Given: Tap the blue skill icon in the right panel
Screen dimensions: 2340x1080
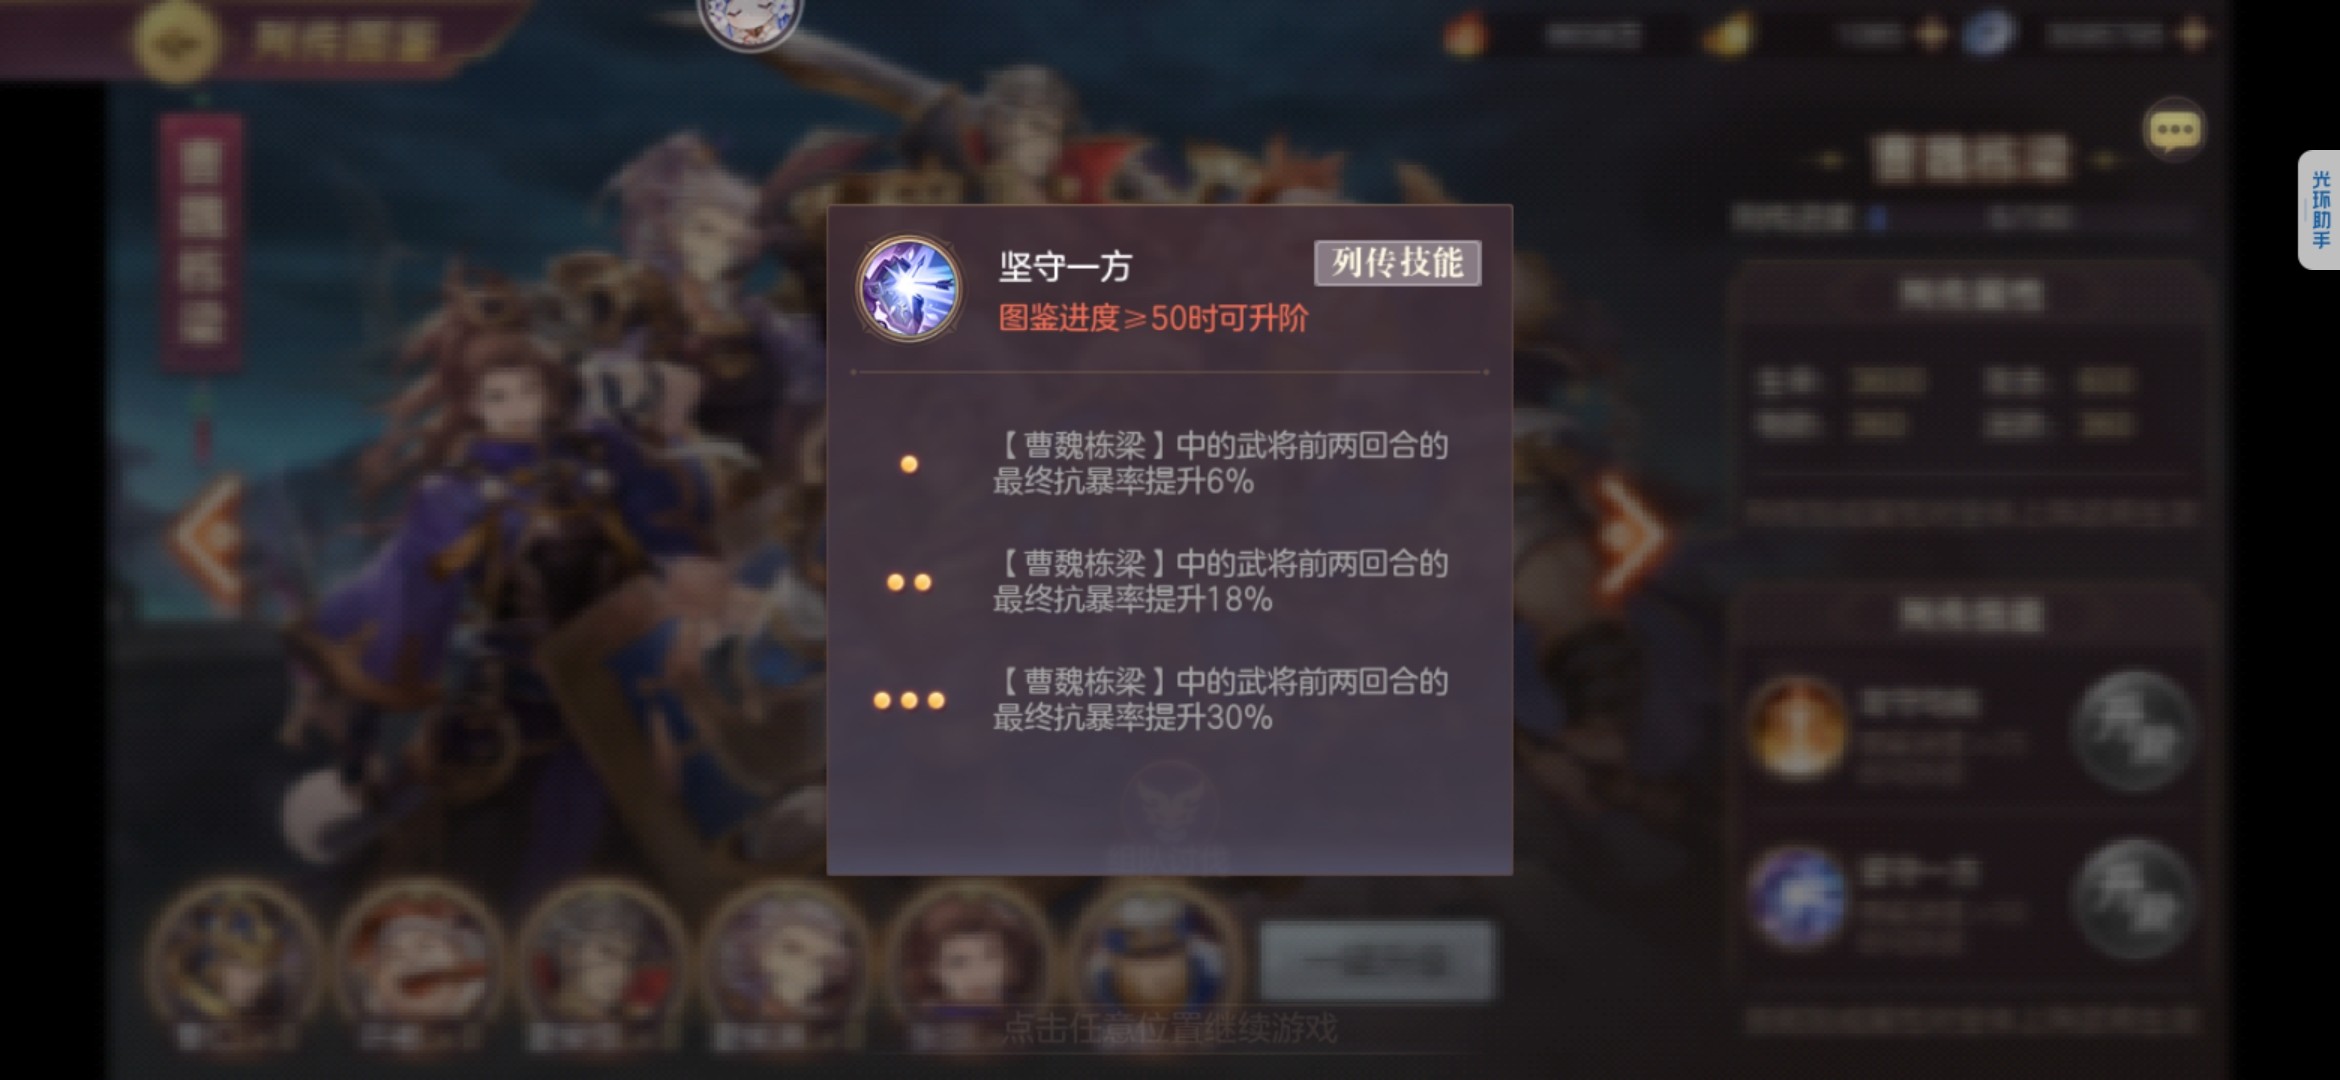Looking at the screenshot, I should [x=1797, y=898].
